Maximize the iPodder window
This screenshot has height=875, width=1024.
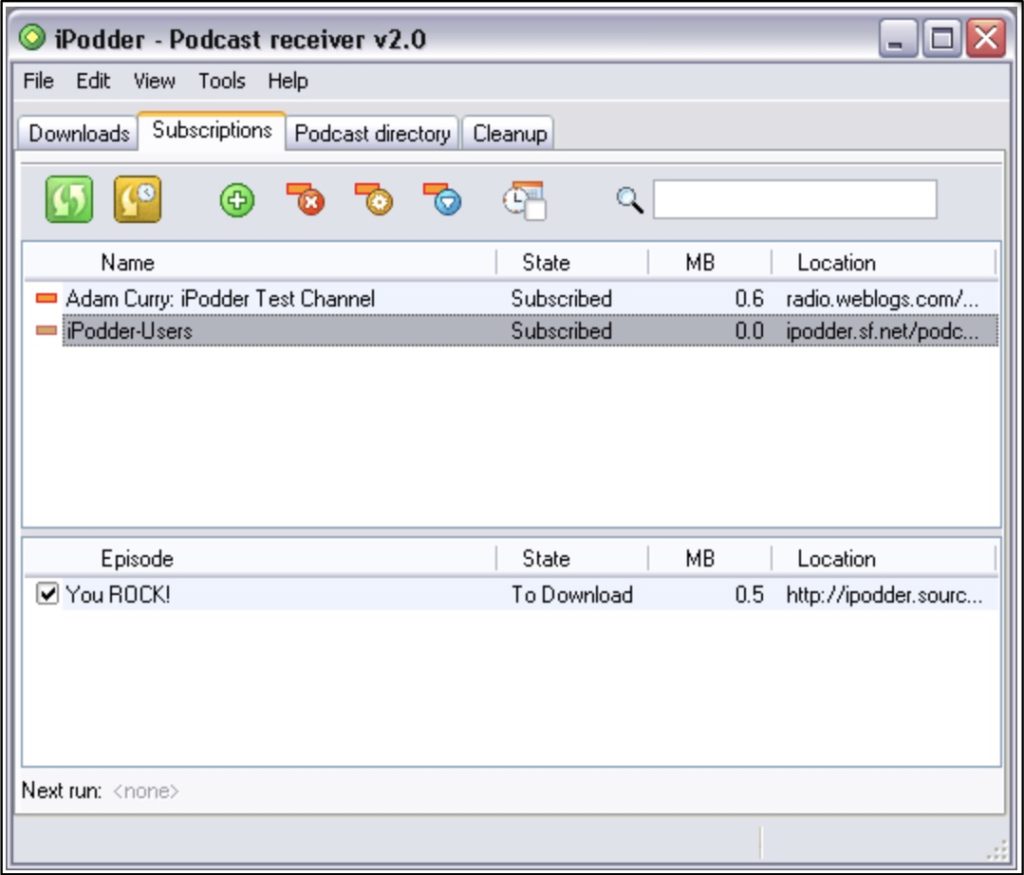click(942, 38)
